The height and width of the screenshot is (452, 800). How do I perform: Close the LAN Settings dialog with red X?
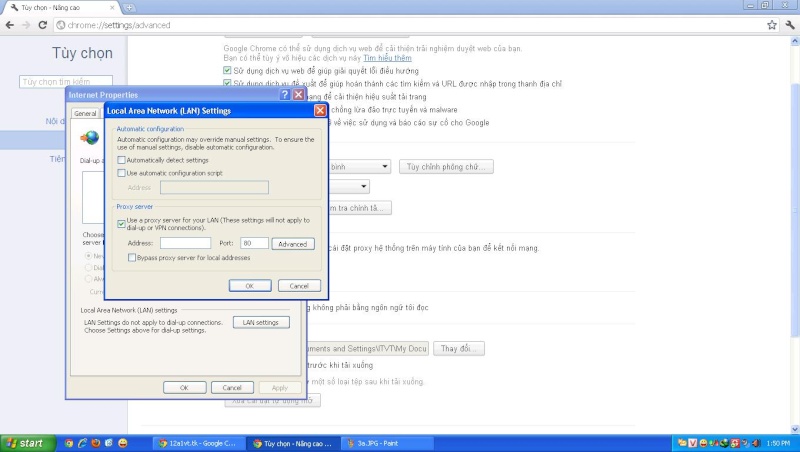[x=320, y=111]
